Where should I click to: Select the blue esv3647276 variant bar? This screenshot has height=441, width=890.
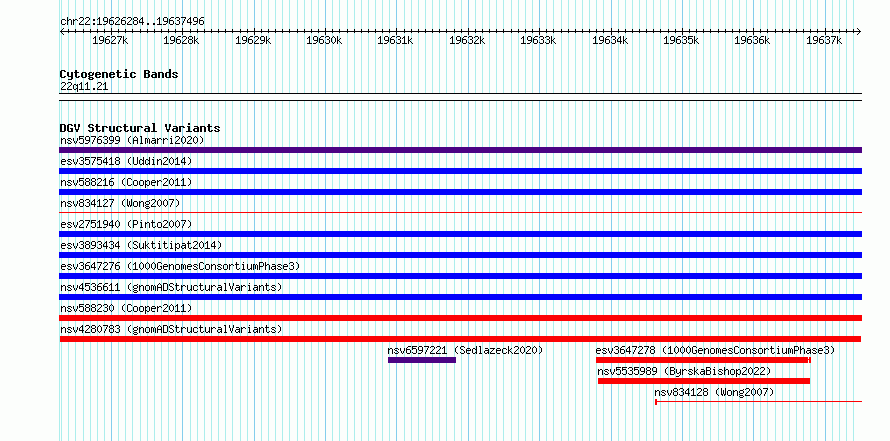pyautogui.click(x=460, y=276)
